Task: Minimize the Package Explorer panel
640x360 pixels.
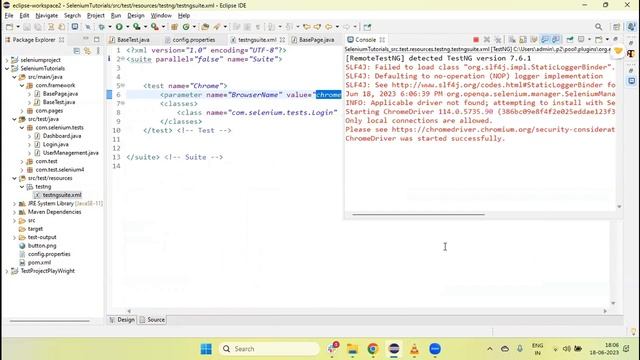Action: tap(86, 39)
